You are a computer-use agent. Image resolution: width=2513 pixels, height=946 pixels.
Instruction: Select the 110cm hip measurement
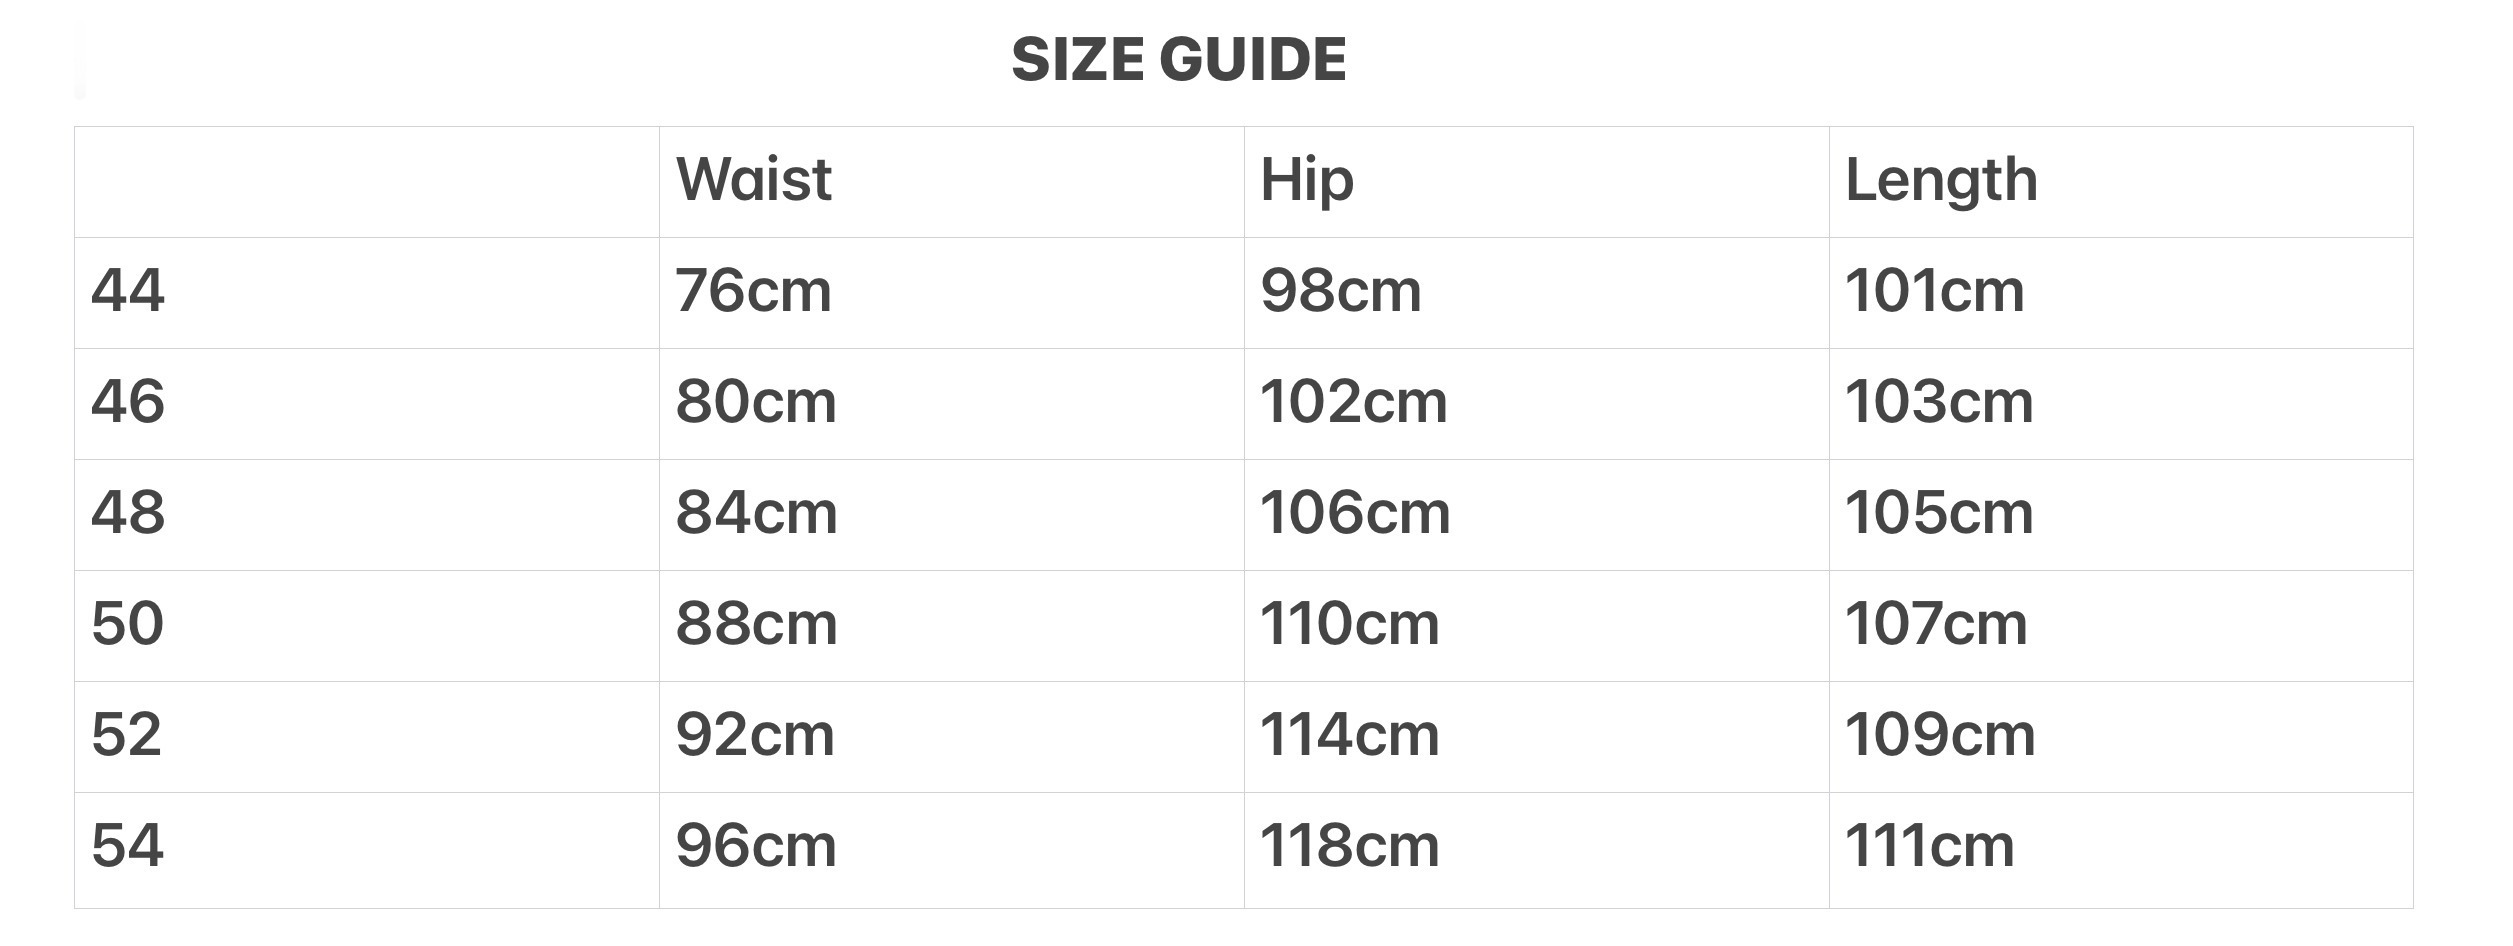point(1349,624)
